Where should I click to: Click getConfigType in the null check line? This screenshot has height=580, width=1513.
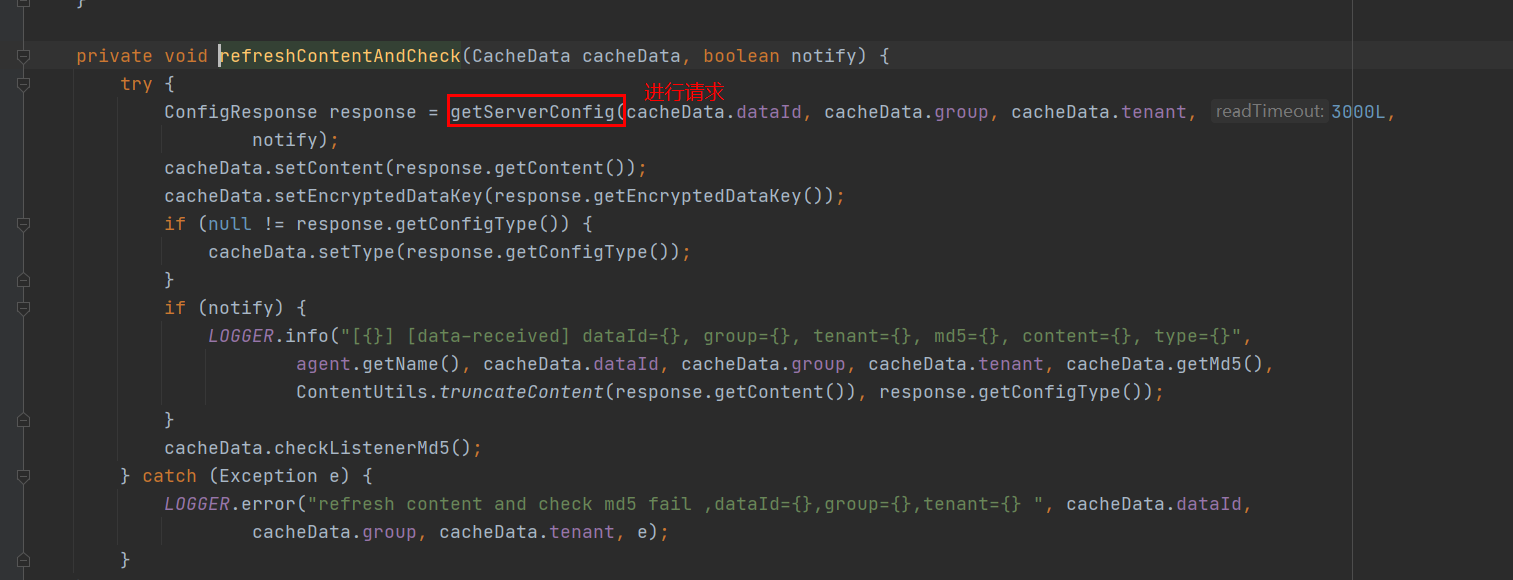(x=466, y=224)
